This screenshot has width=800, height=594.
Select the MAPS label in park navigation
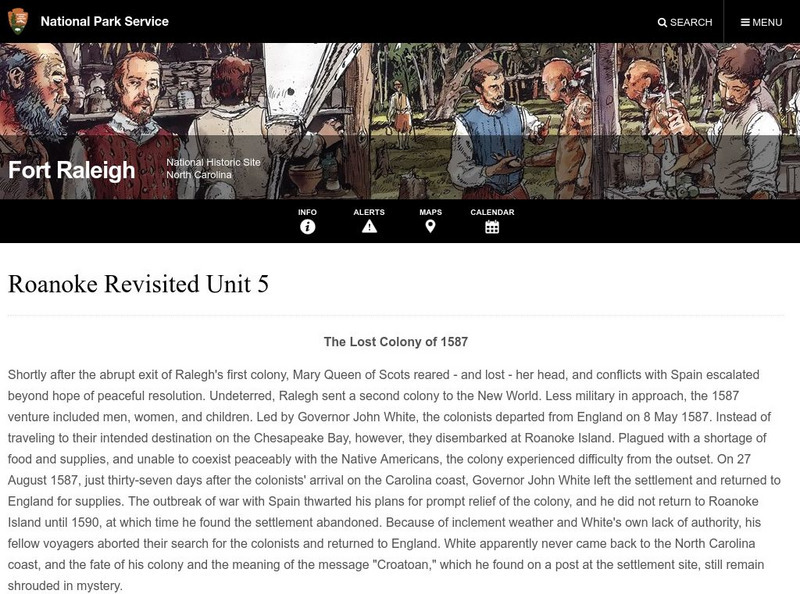(431, 212)
